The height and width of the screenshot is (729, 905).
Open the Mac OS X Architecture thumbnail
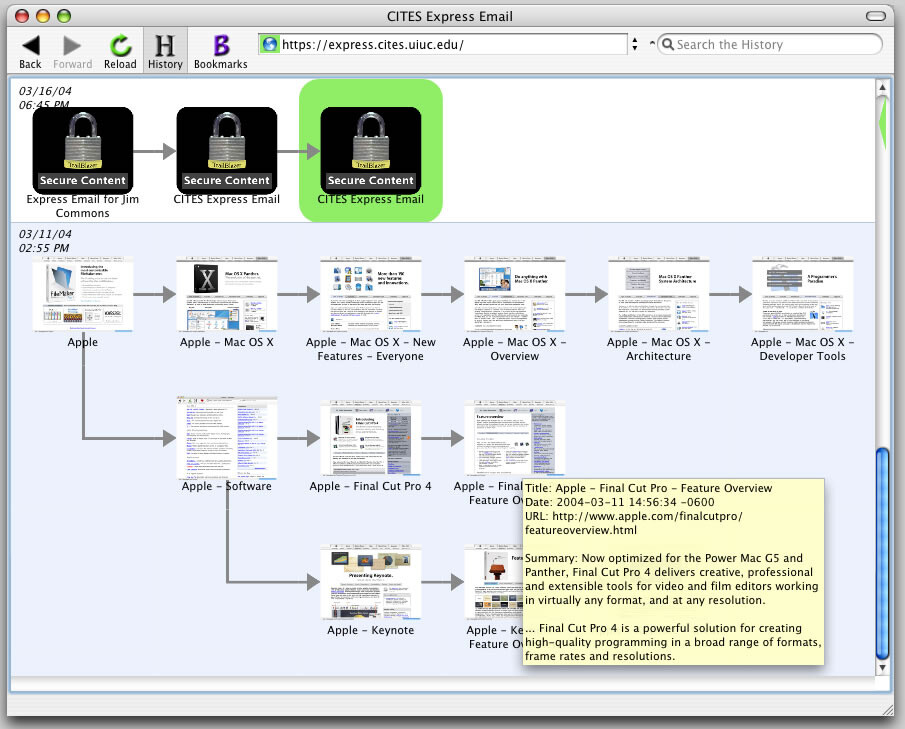659,294
